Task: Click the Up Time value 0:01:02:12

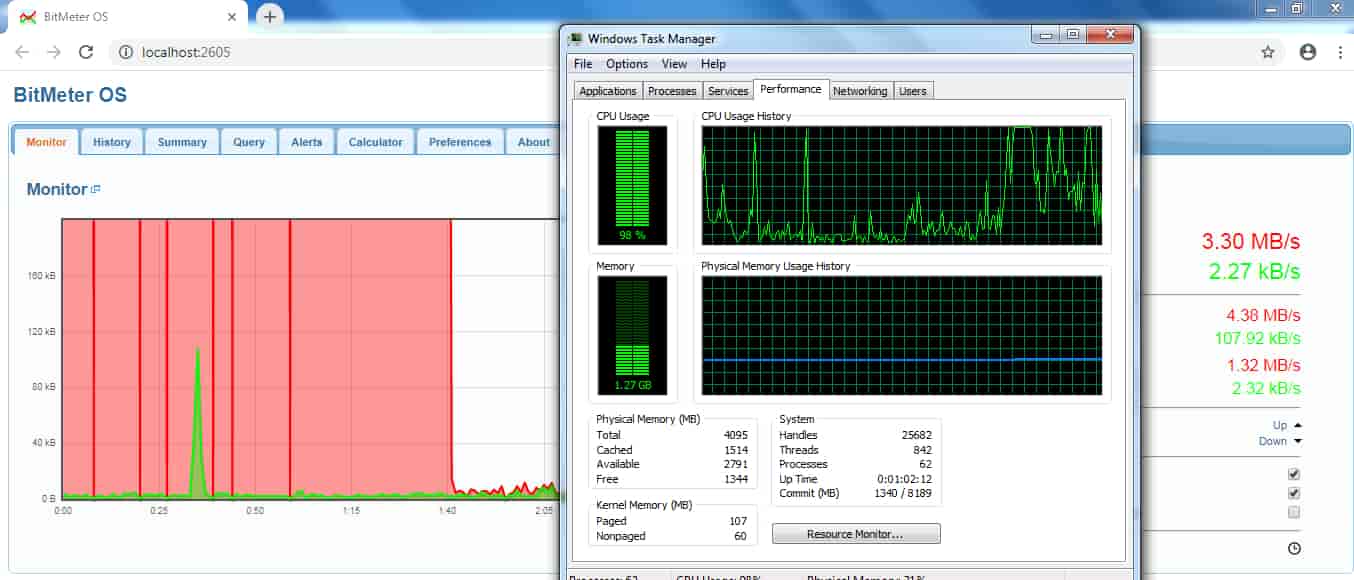Action: pyautogui.click(x=904, y=479)
